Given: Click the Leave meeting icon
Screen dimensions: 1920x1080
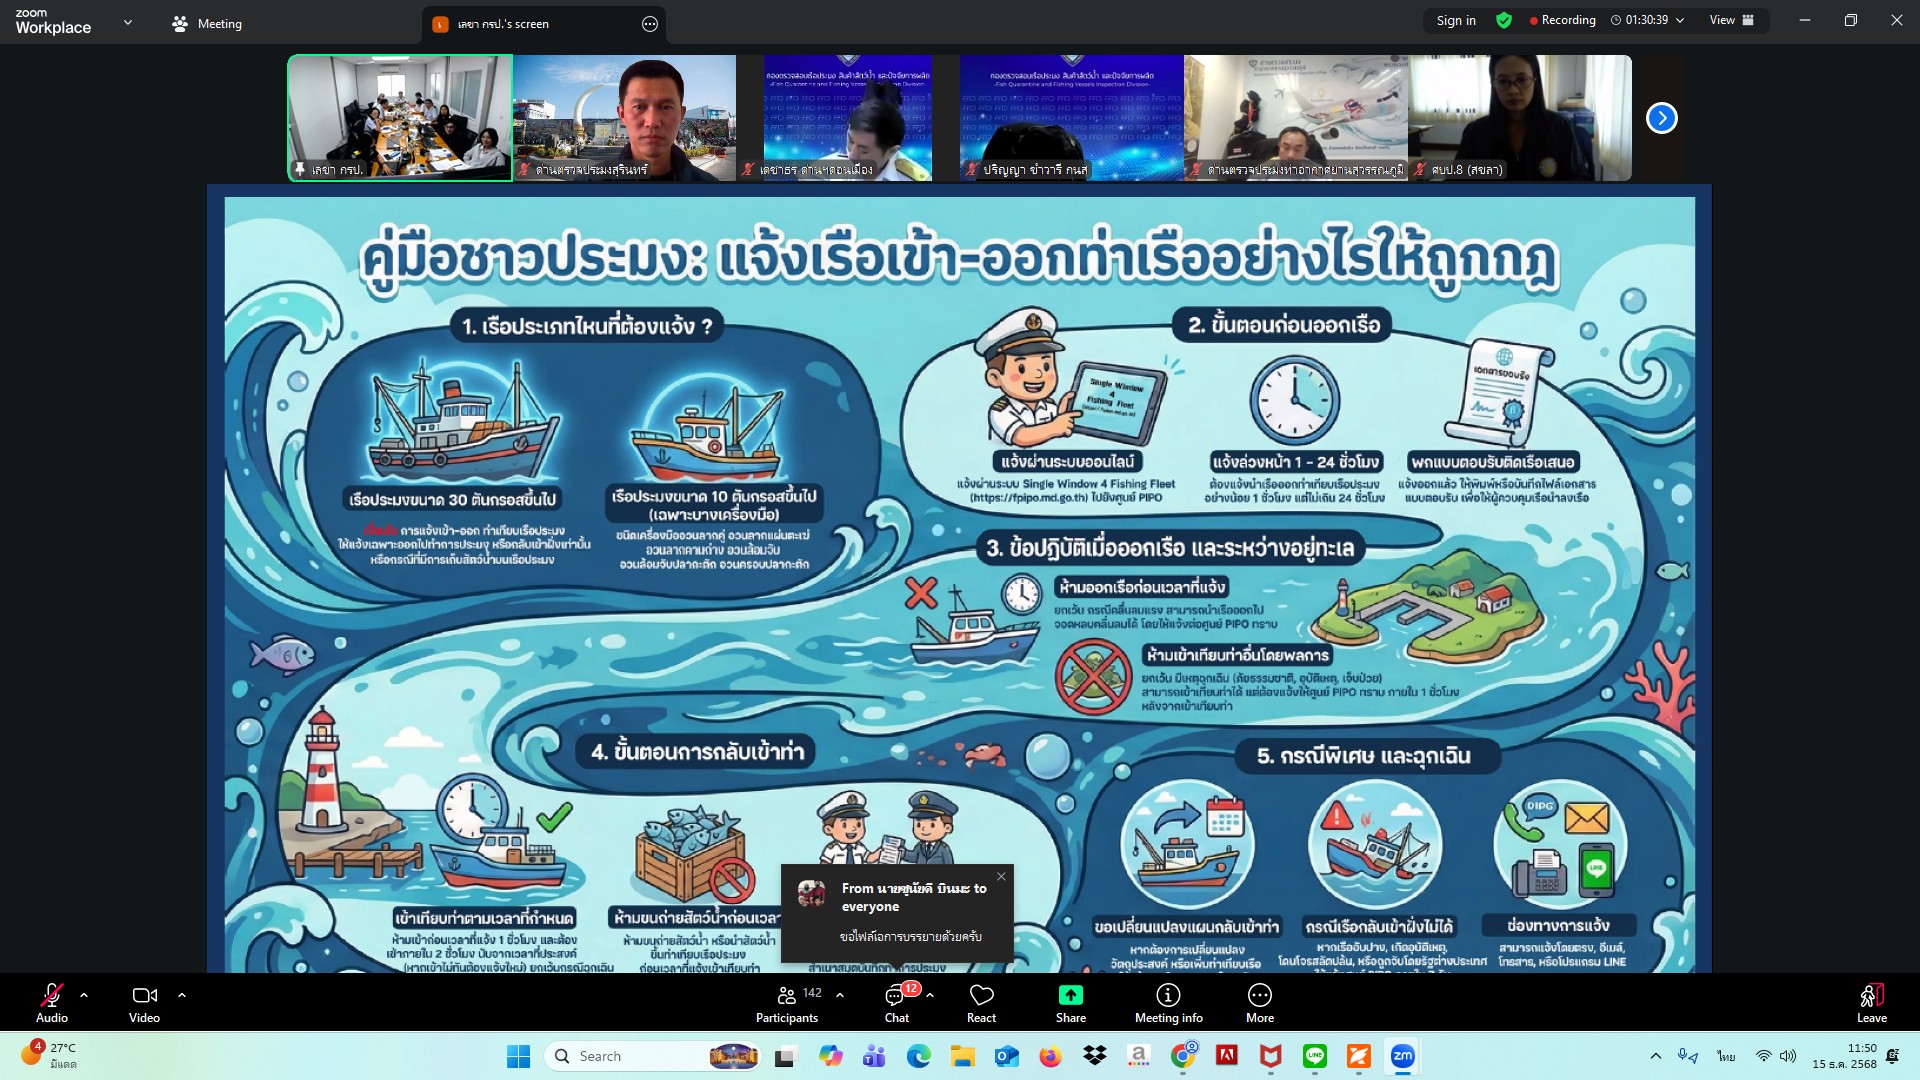Looking at the screenshot, I should [x=1871, y=995].
